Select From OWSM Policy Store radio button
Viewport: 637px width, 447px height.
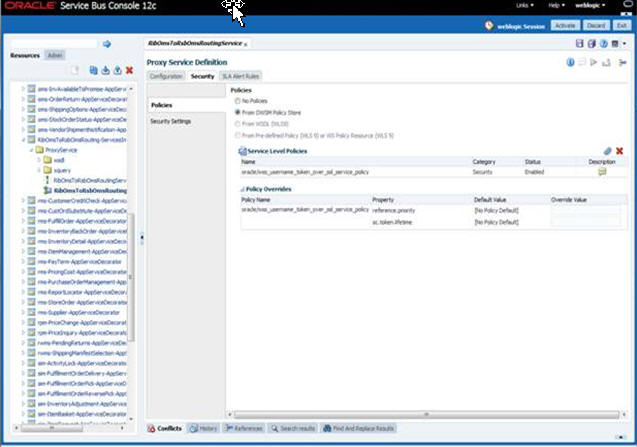[x=238, y=112]
